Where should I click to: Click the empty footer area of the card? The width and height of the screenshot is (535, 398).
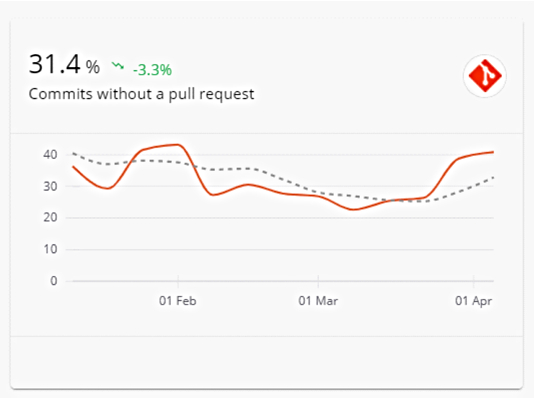[x=266, y=362]
